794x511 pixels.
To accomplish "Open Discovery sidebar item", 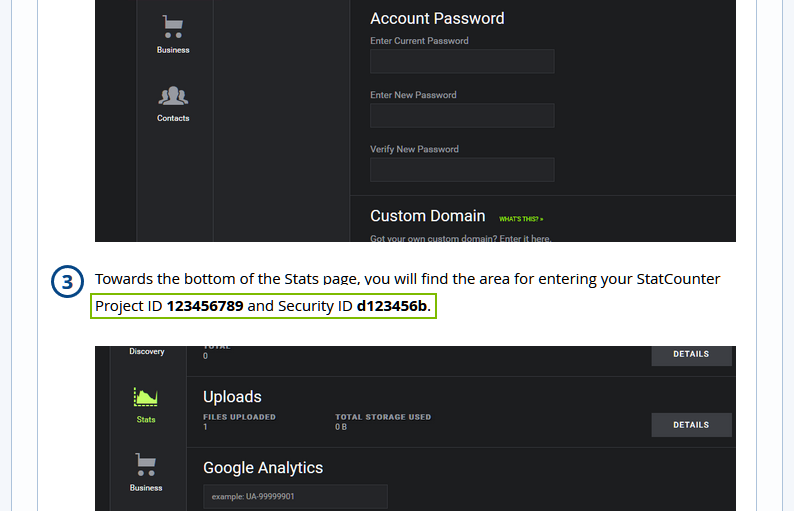I will click(x=147, y=351).
